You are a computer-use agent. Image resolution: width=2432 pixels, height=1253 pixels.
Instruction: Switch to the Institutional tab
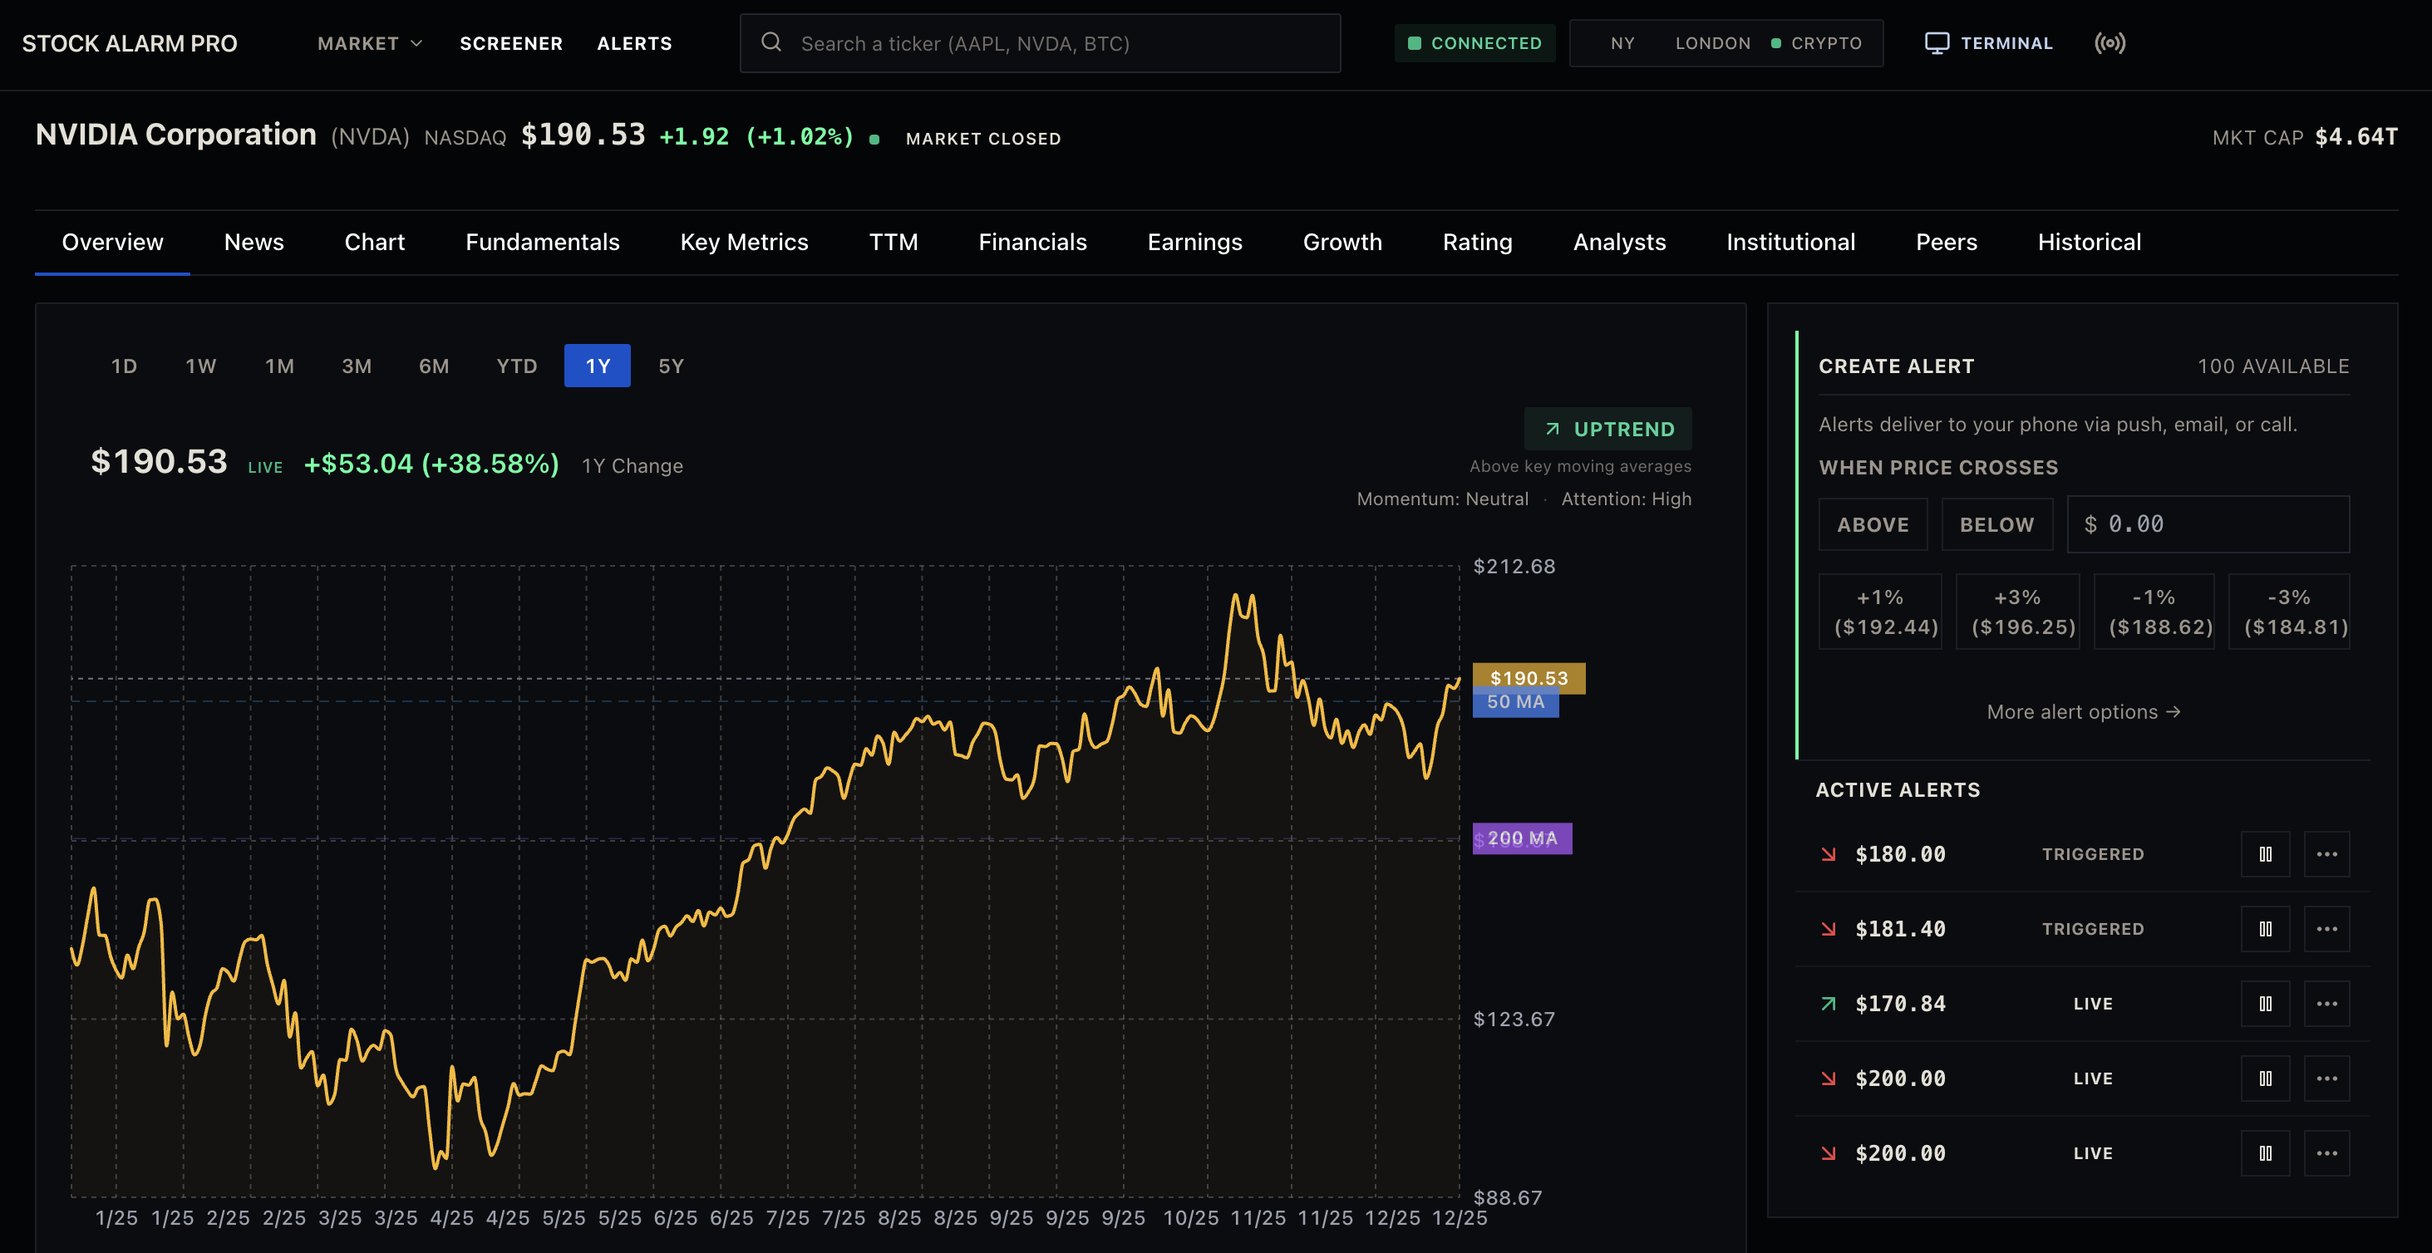point(1790,242)
